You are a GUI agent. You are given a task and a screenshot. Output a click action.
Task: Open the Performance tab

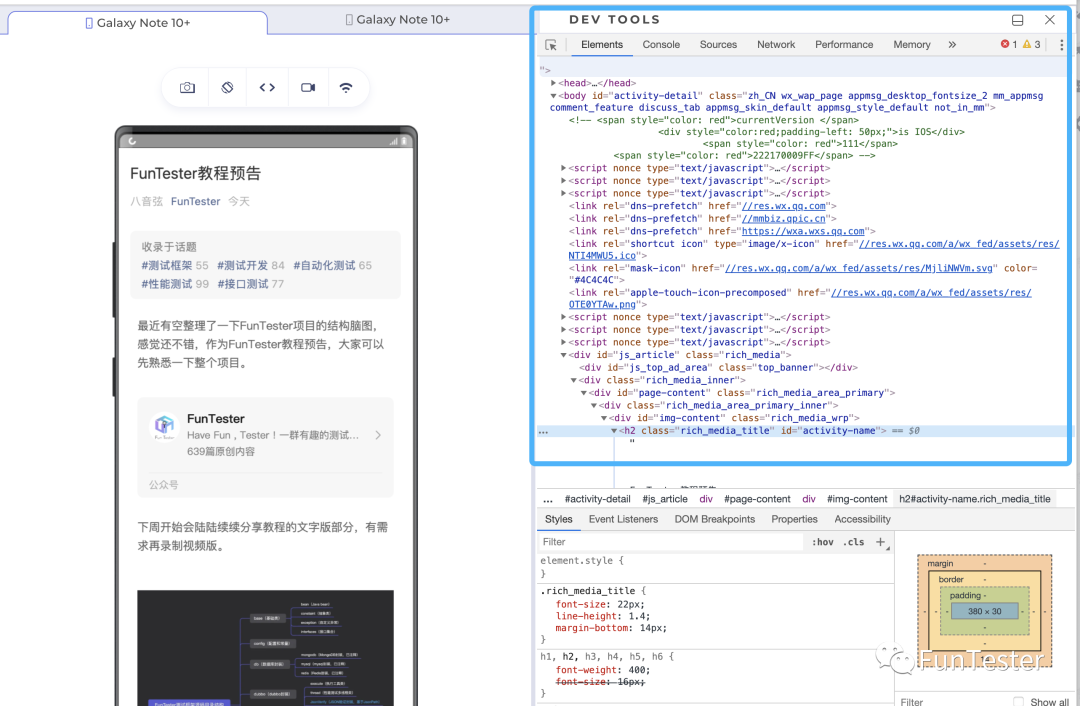[844, 45]
